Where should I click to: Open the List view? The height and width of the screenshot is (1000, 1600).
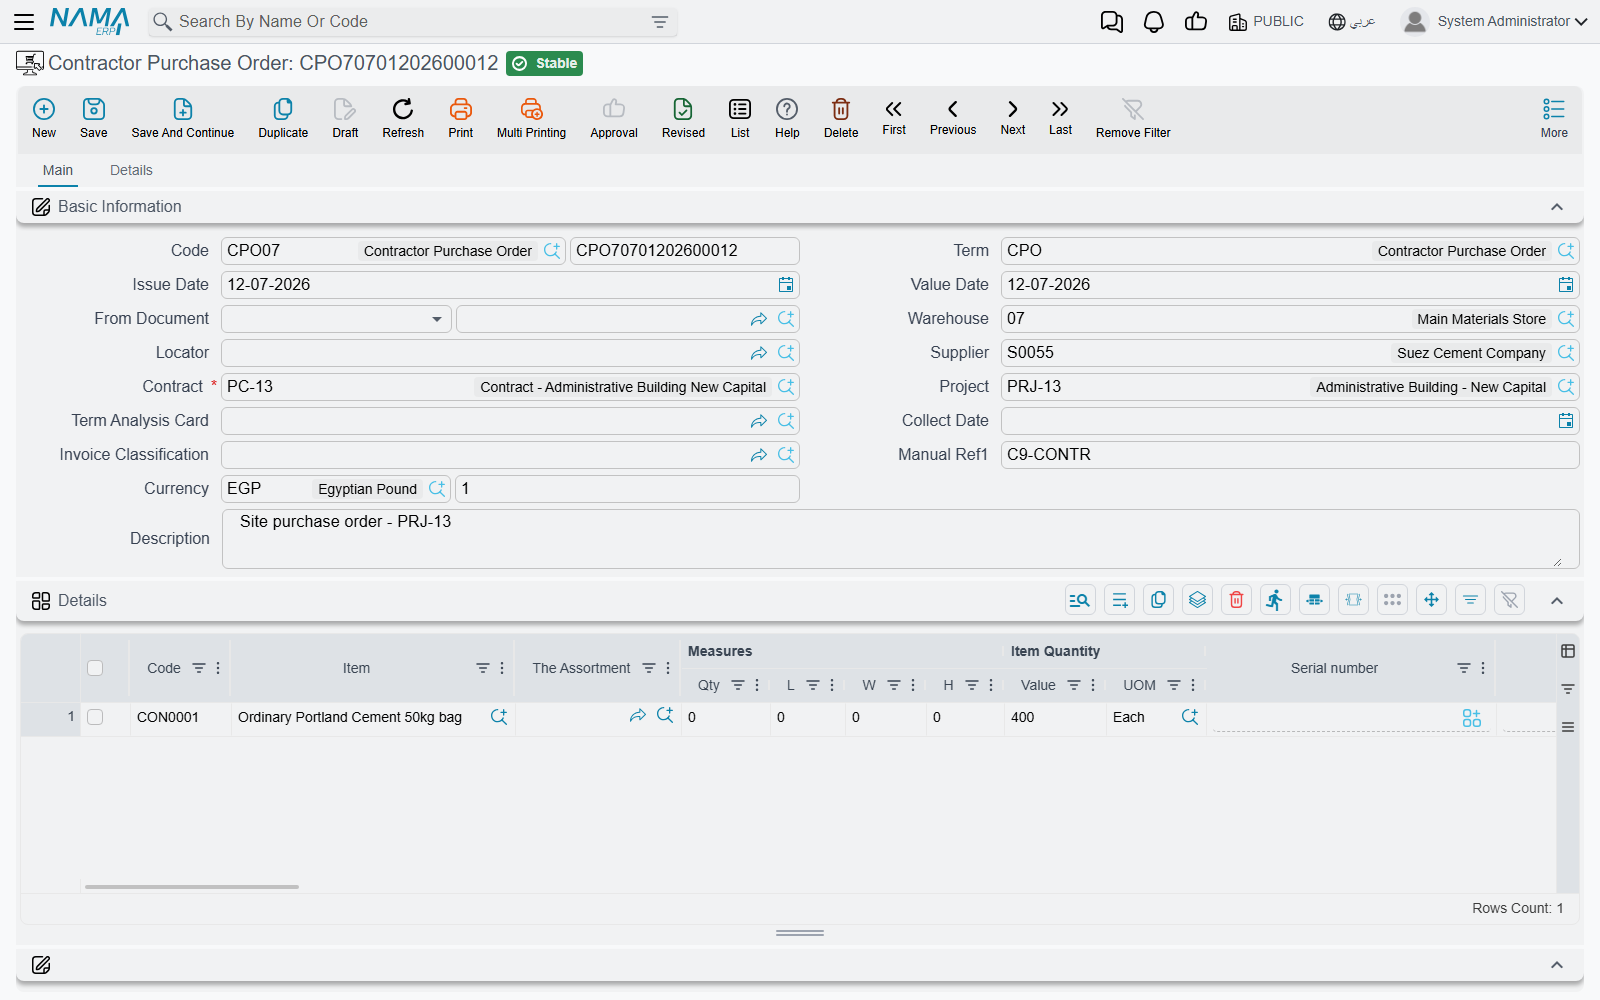click(740, 118)
